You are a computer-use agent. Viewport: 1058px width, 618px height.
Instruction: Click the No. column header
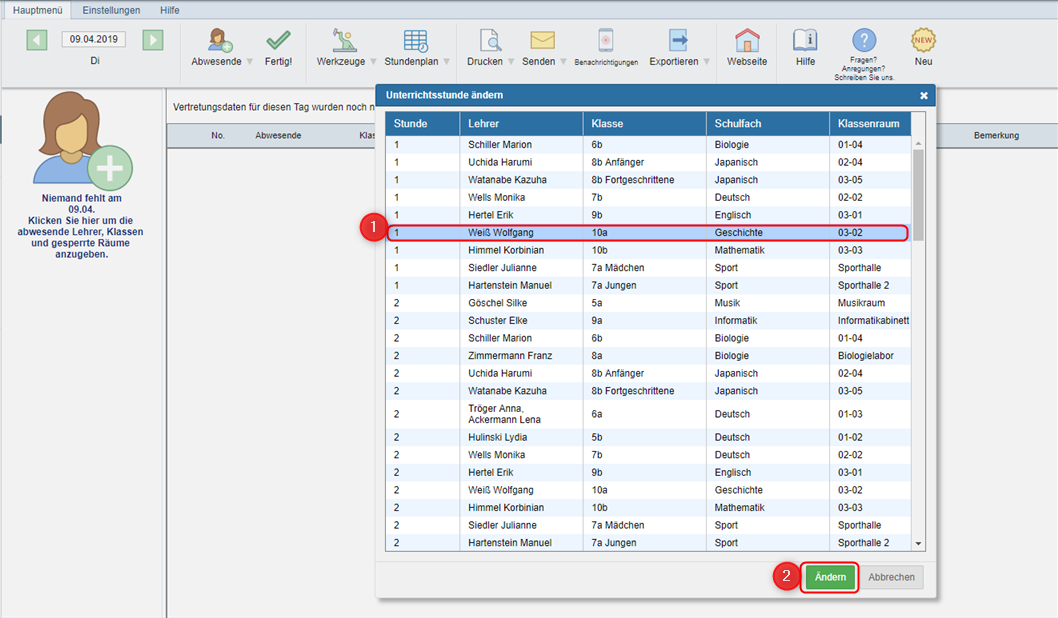(x=218, y=136)
